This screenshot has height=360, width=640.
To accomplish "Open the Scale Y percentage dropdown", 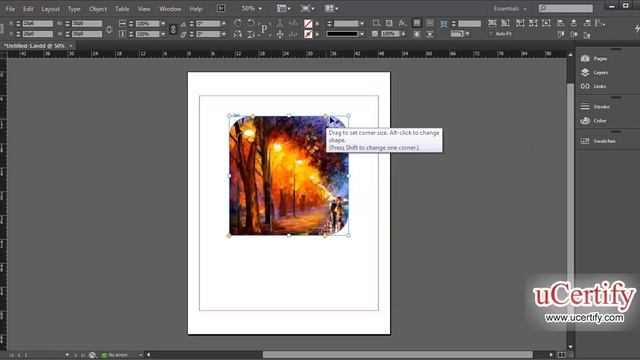I will tap(163, 34).
